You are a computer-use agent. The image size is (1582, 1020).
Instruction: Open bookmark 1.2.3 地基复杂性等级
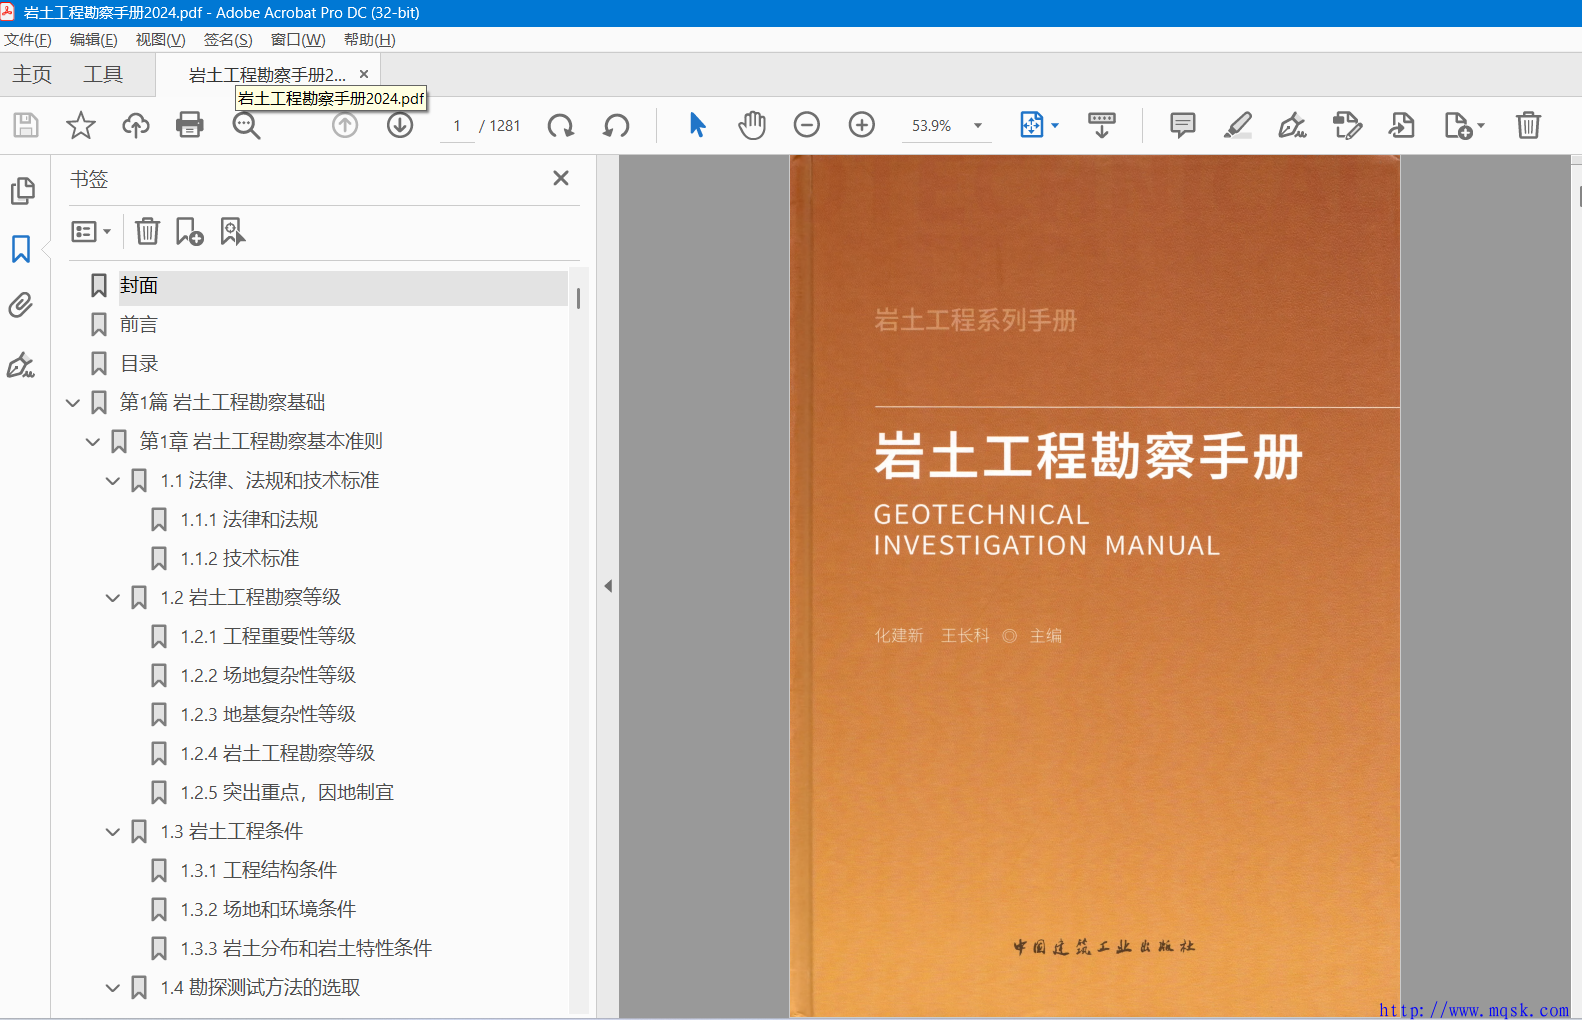268,714
